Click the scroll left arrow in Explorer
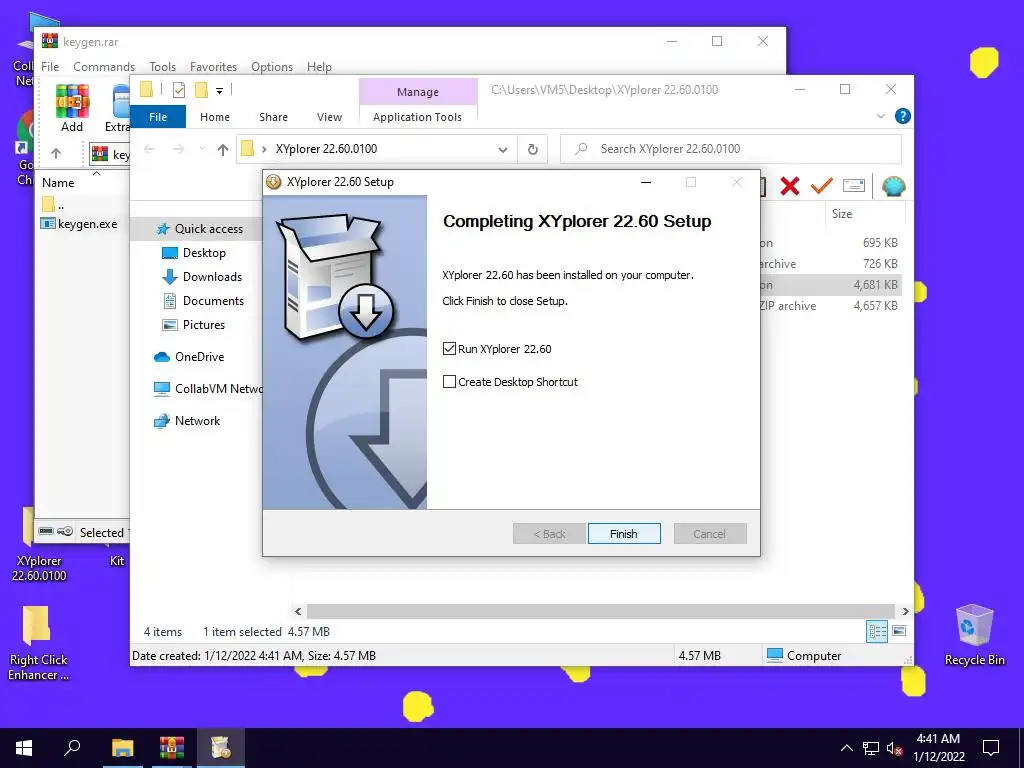Viewport: 1024px width, 768px height. (x=298, y=611)
